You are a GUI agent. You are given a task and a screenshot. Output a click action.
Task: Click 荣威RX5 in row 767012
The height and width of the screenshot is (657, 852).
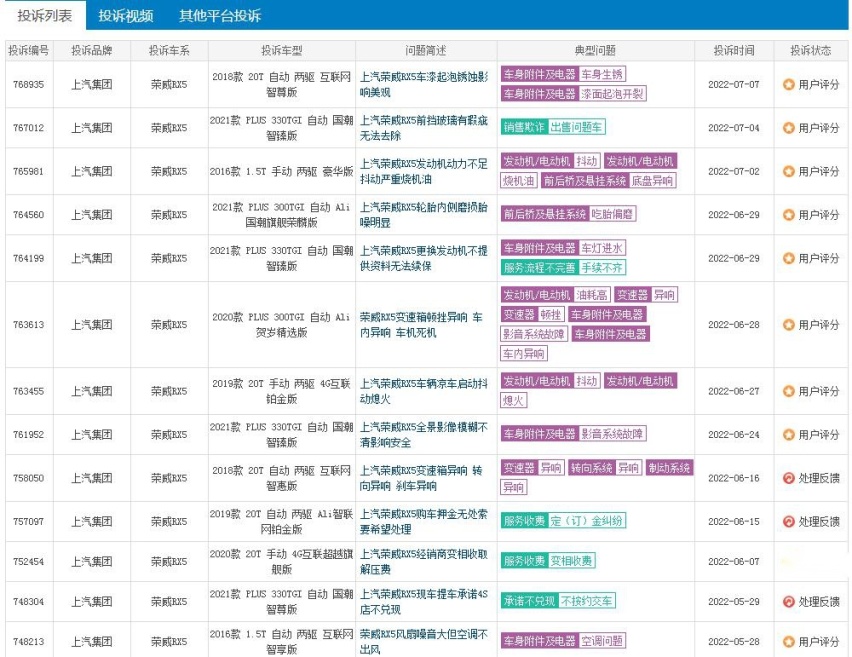[x=169, y=128]
